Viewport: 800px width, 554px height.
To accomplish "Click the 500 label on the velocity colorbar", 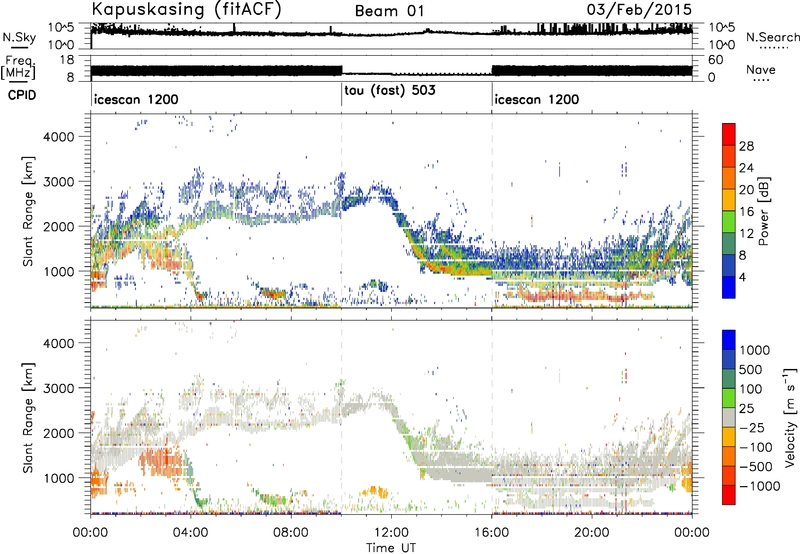I will (x=750, y=370).
